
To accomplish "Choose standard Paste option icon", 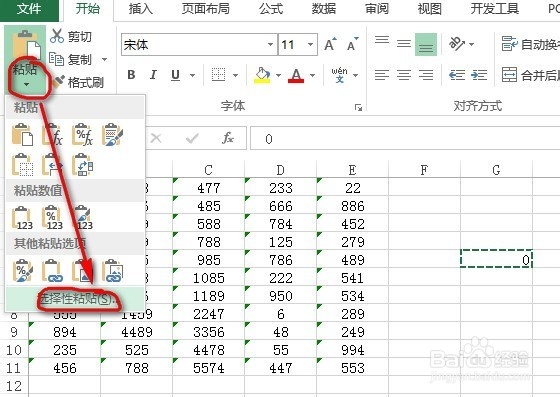I will coord(22,135).
